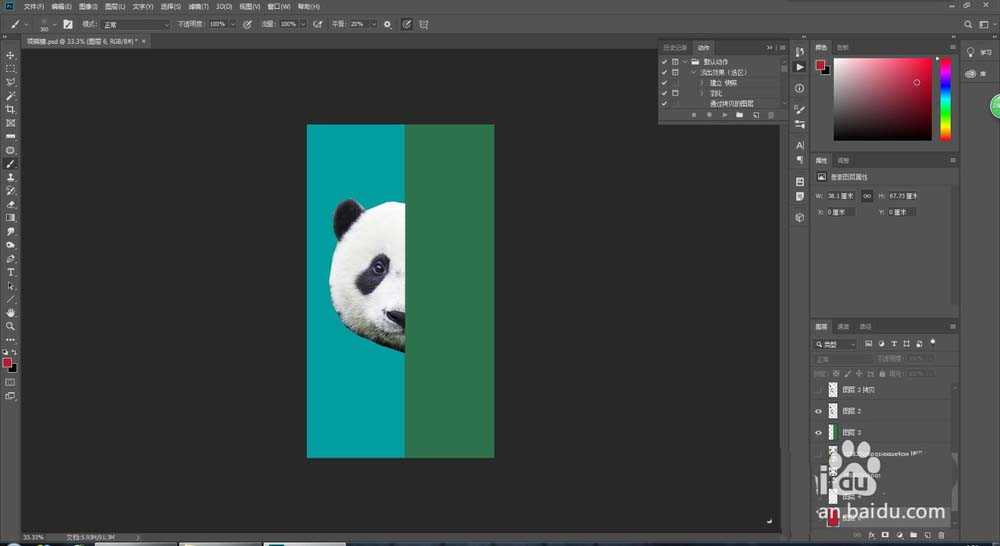Image resolution: width=1000 pixels, height=546 pixels.
Task: Switch to the 历史记录 panel tab
Action: 677,47
